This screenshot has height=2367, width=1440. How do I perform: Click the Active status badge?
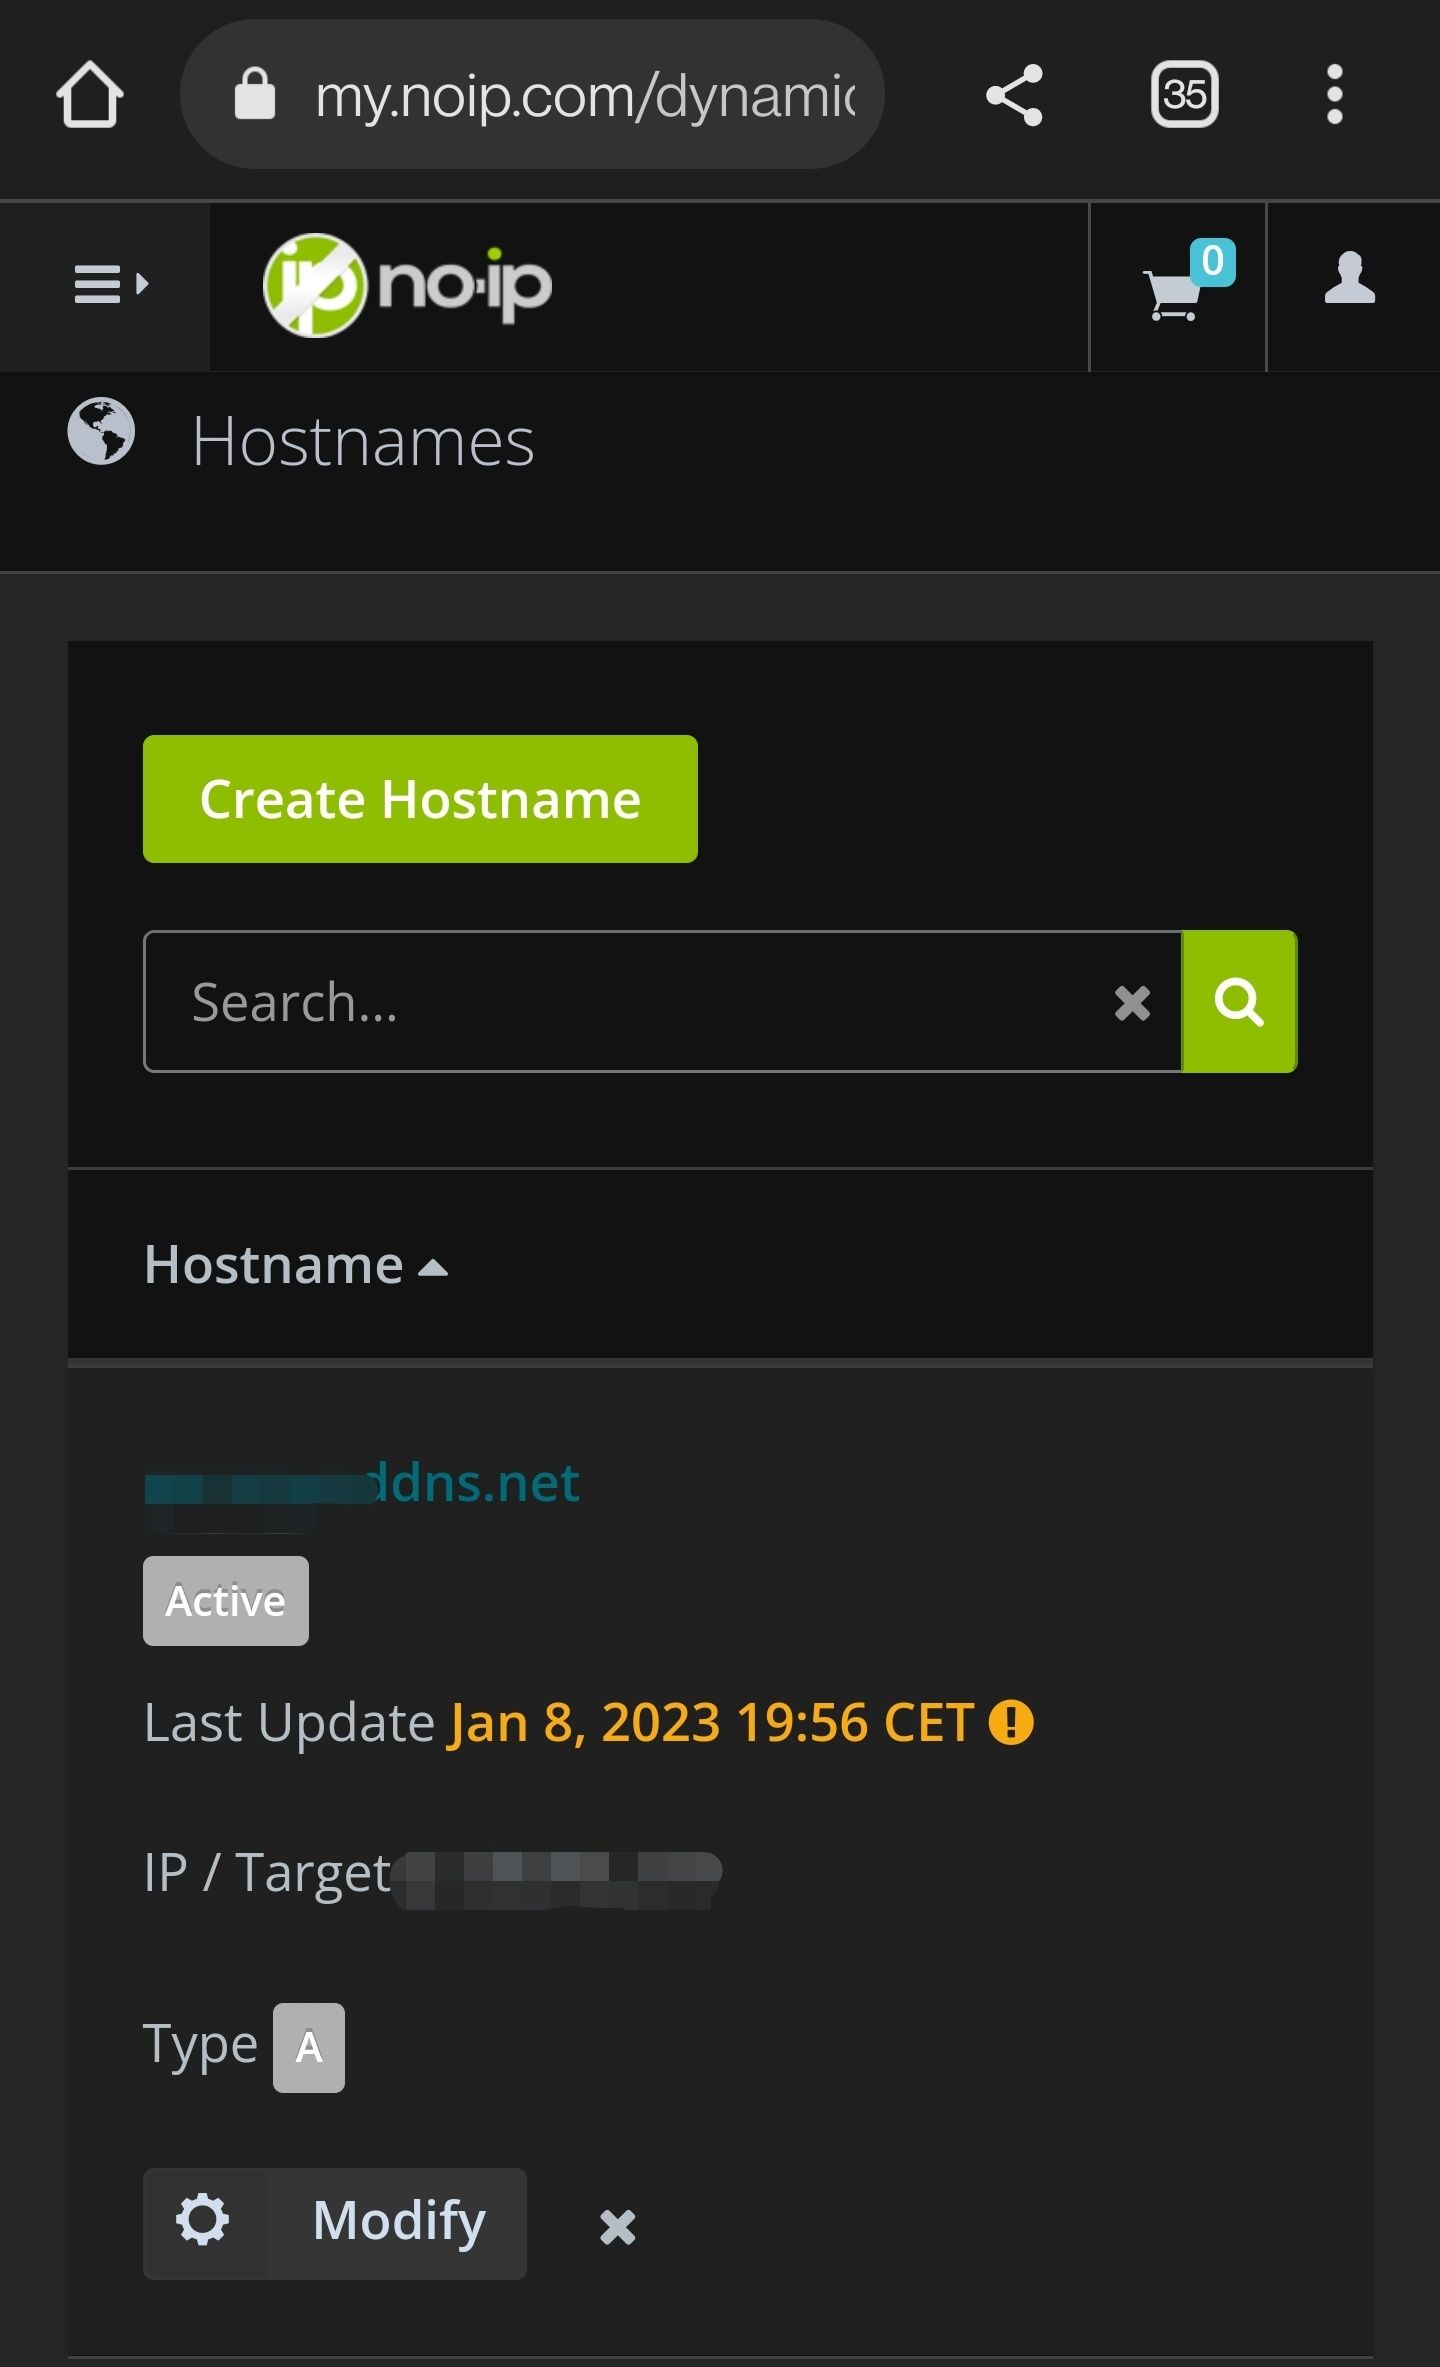click(x=226, y=1601)
